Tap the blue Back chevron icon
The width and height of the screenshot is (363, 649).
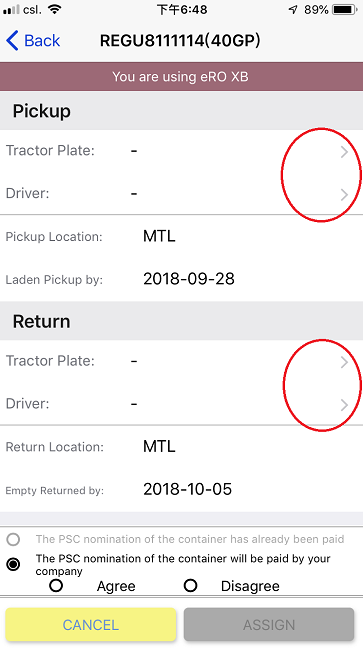pos(12,41)
